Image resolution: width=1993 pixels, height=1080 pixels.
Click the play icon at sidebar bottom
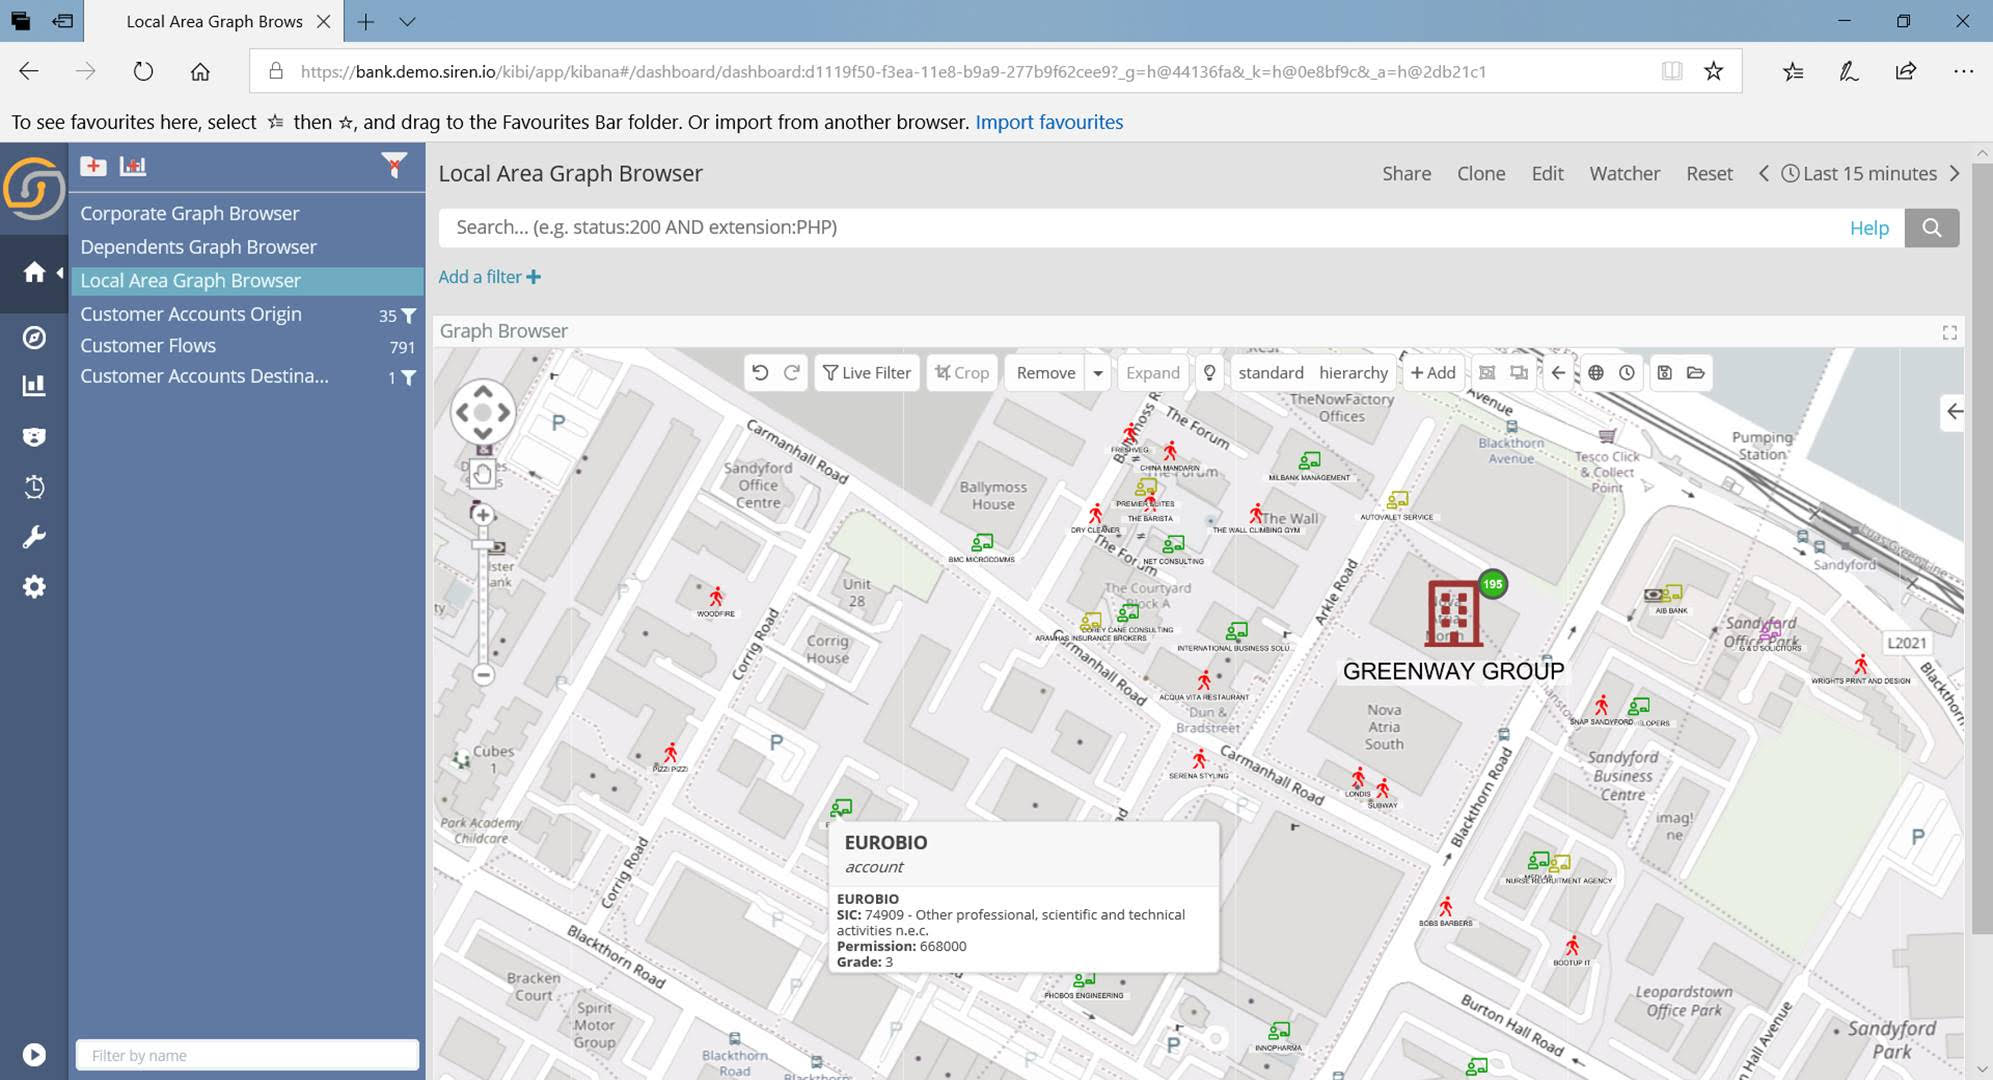pyautogui.click(x=34, y=1055)
